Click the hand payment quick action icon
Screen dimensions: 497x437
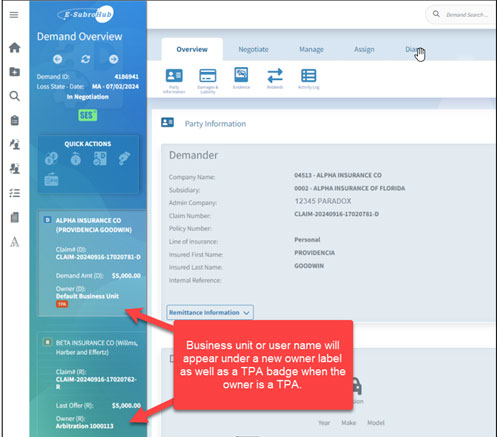[x=124, y=159]
